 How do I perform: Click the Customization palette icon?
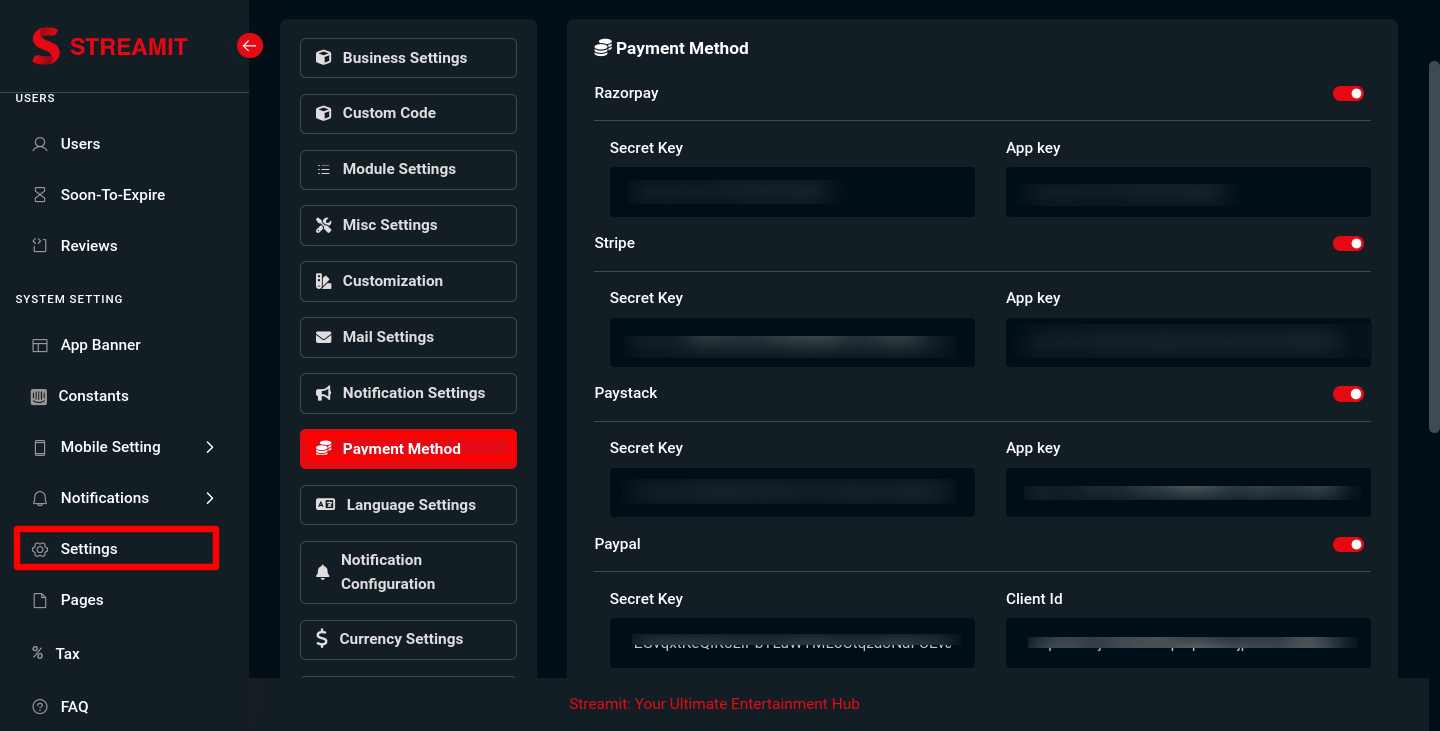(323, 281)
